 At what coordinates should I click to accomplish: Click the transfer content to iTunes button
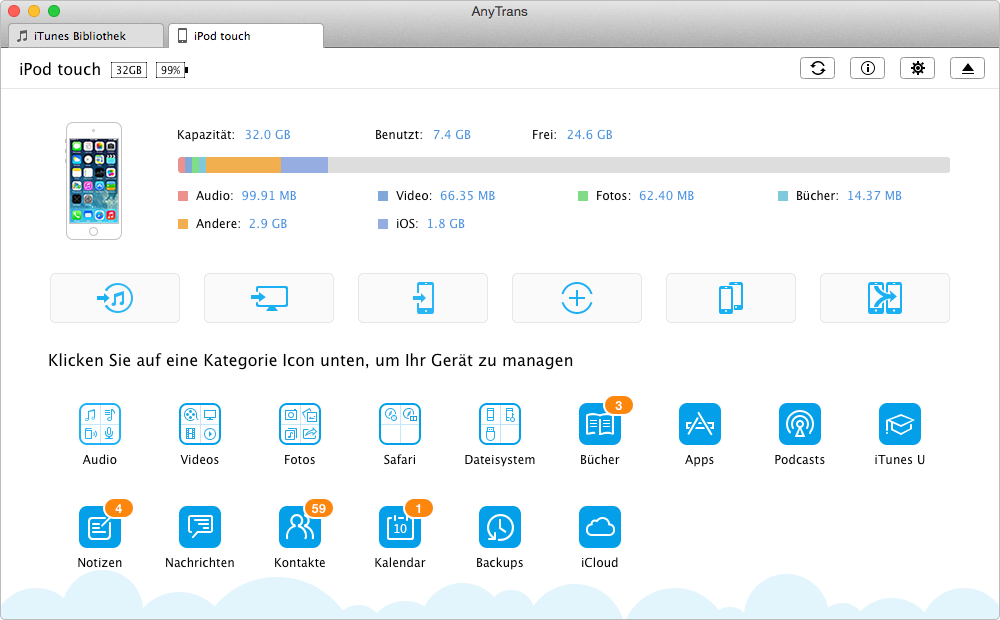(x=115, y=298)
